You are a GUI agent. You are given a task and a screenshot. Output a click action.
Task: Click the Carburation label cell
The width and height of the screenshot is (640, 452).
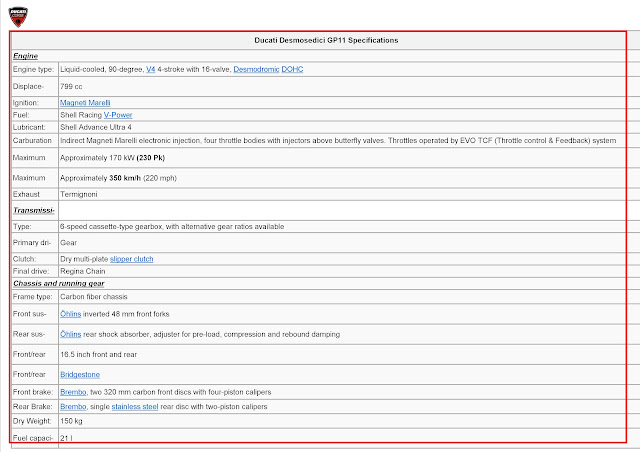point(35,140)
